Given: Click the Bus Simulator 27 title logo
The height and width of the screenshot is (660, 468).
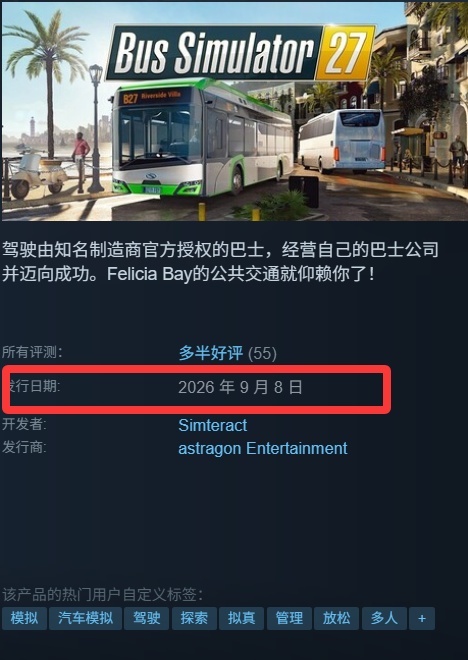Looking at the screenshot, I should (241, 52).
